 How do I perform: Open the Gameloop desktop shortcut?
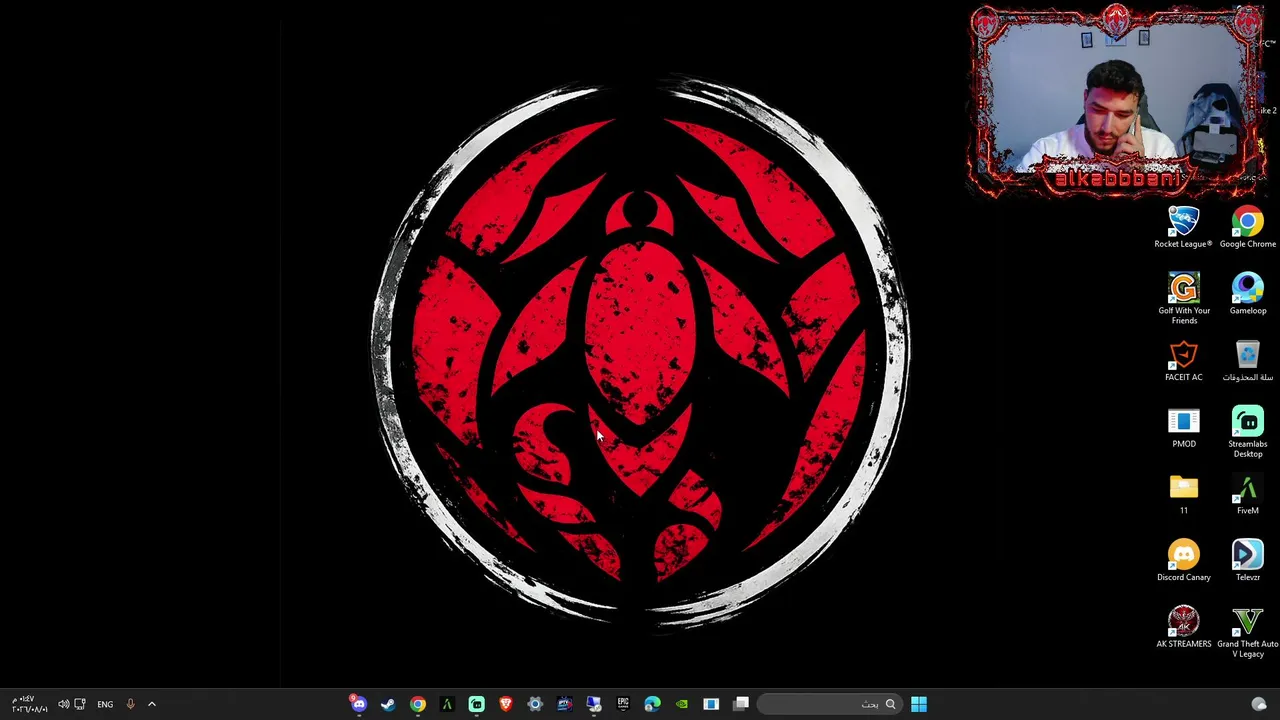(1247, 295)
